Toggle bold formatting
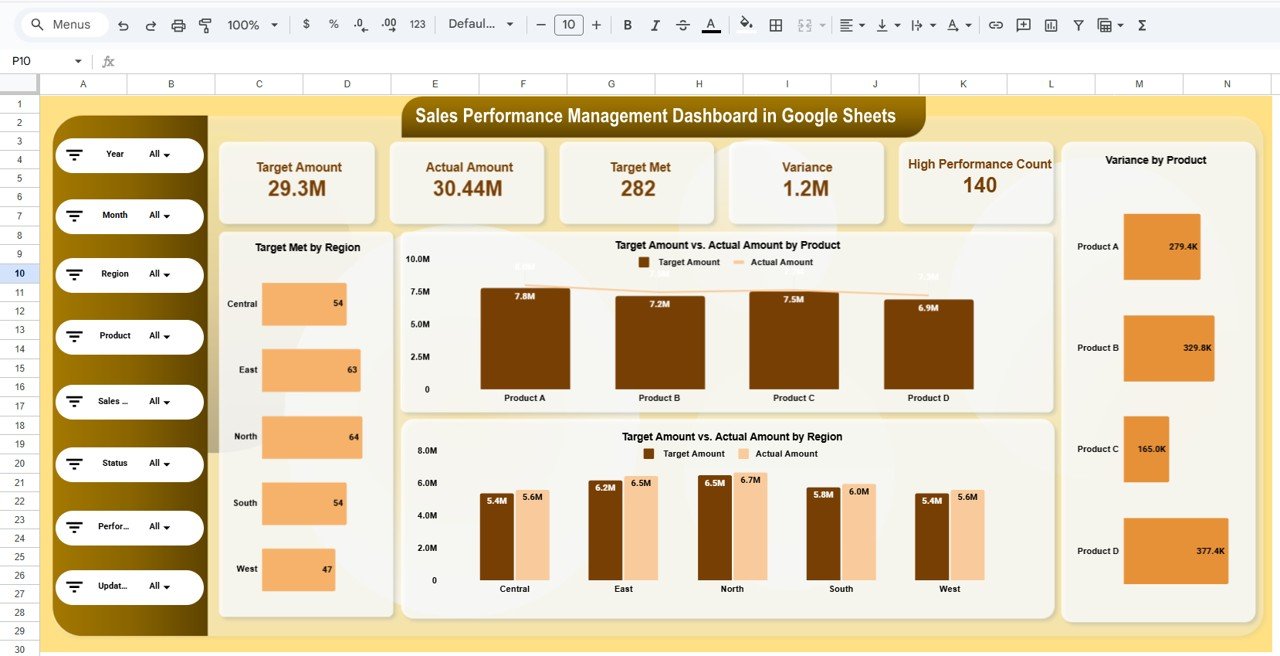Image resolution: width=1280 pixels, height=656 pixels. point(627,25)
